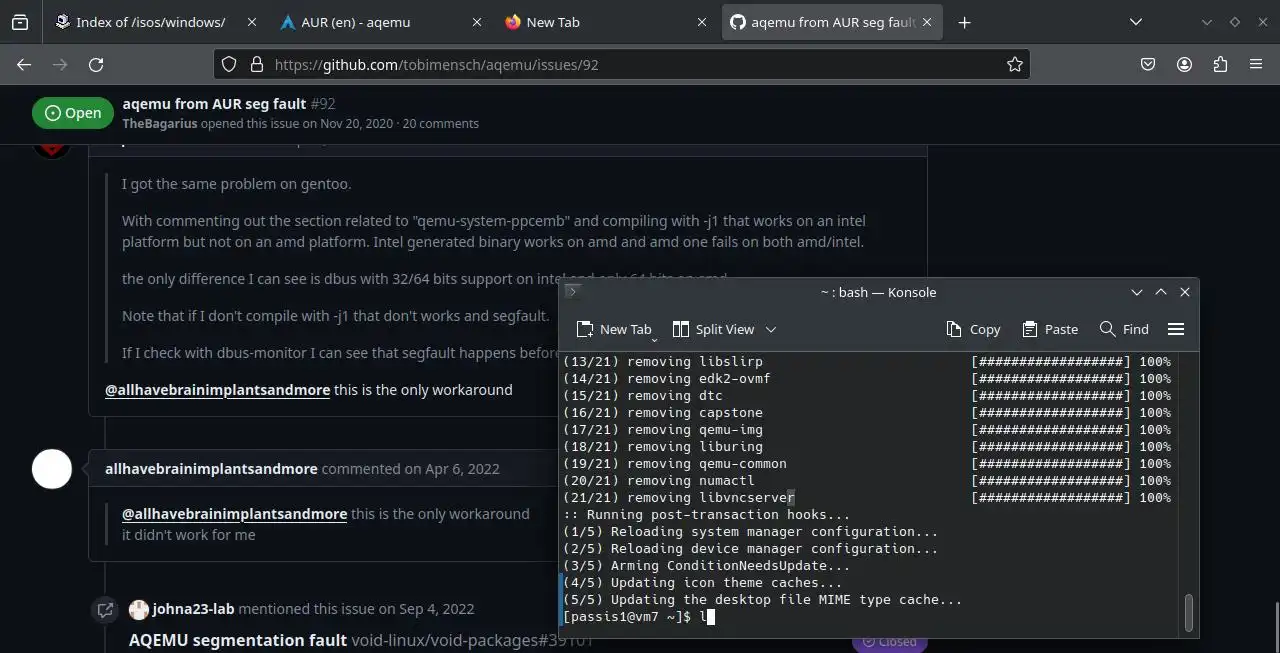Open a new browser tab with plus
Screen dimensions: 1280x653
[964, 22]
